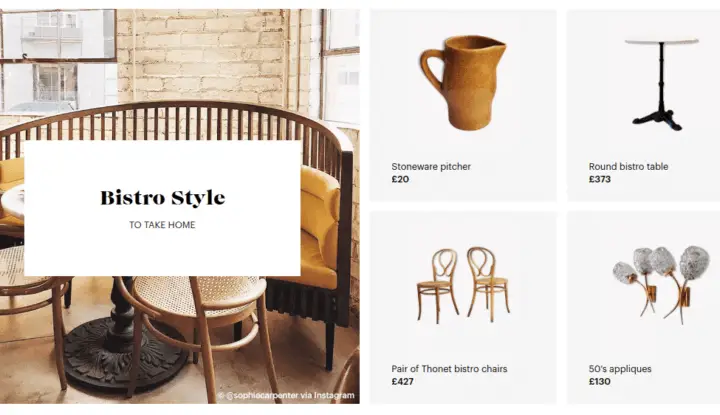Open the Thonet bistro chairs image
This screenshot has height=415, width=720.
pyautogui.click(x=463, y=285)
